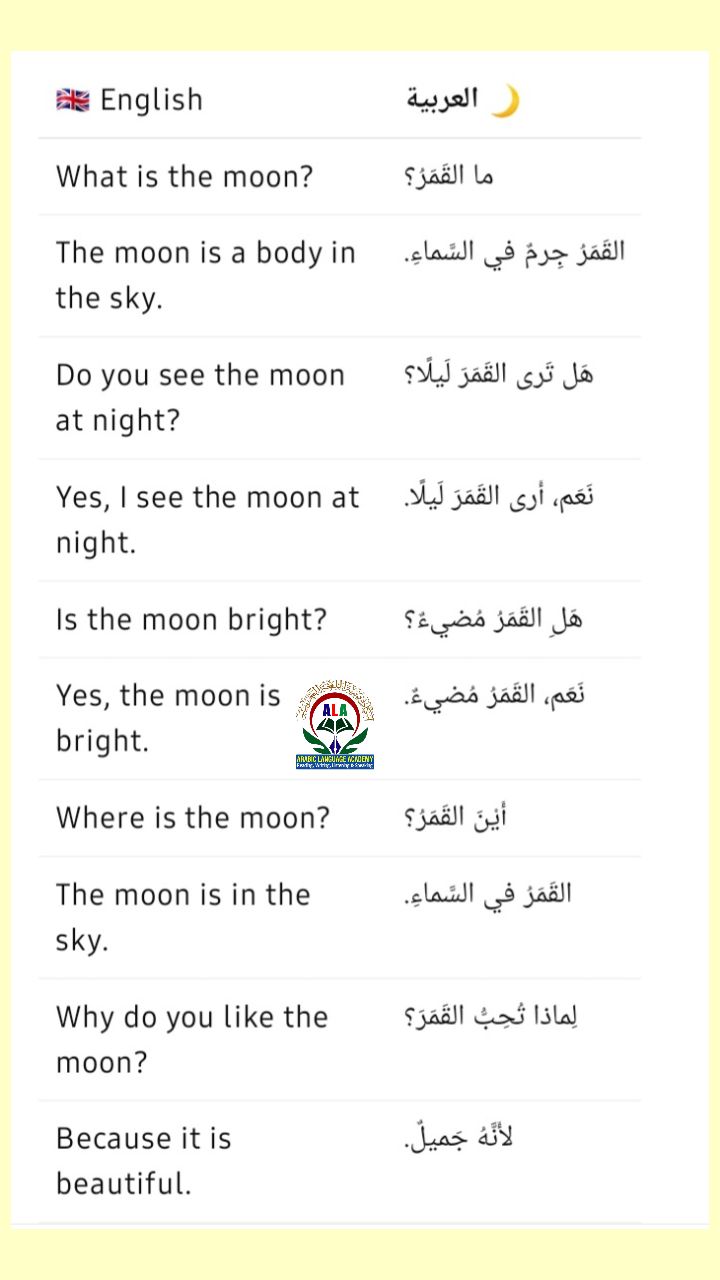Click the ALA Arabic Language Academy logo

(335, 725)
